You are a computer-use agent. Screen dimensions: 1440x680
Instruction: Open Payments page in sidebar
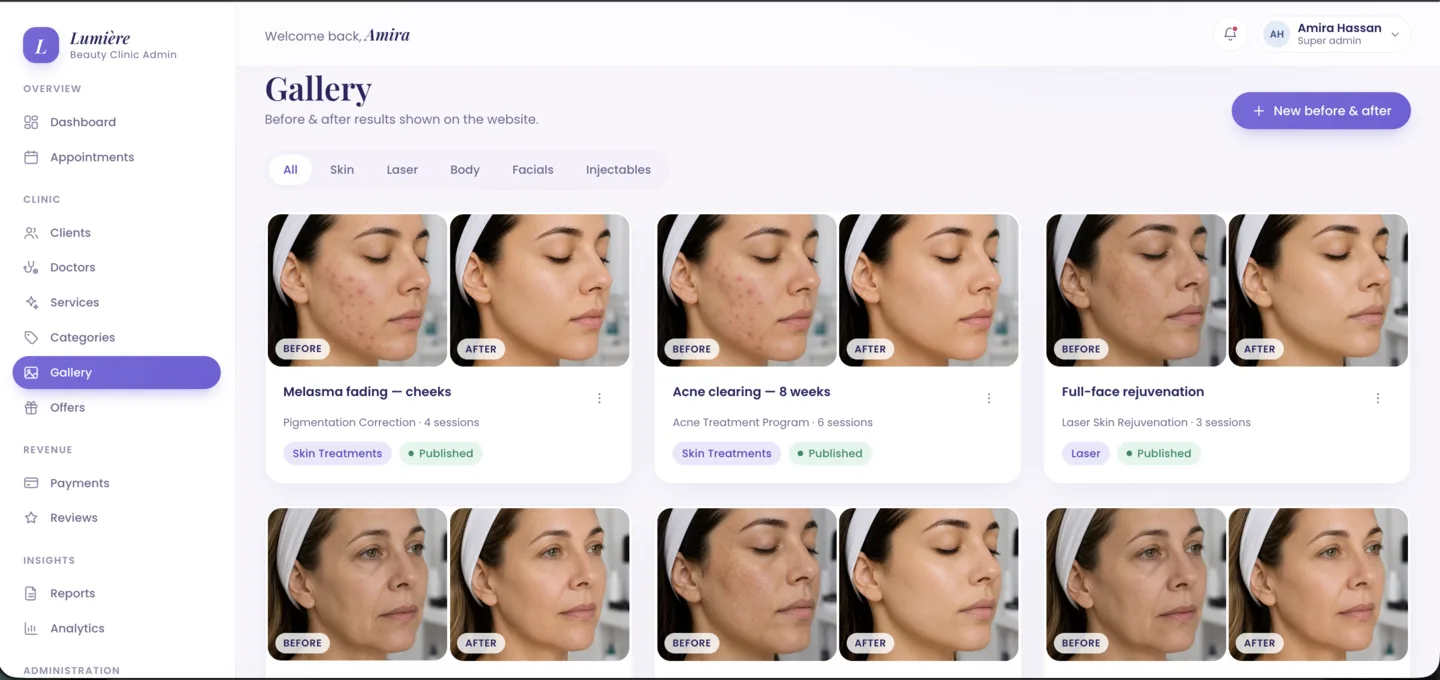pyautogui.click(x=116, y=483)
